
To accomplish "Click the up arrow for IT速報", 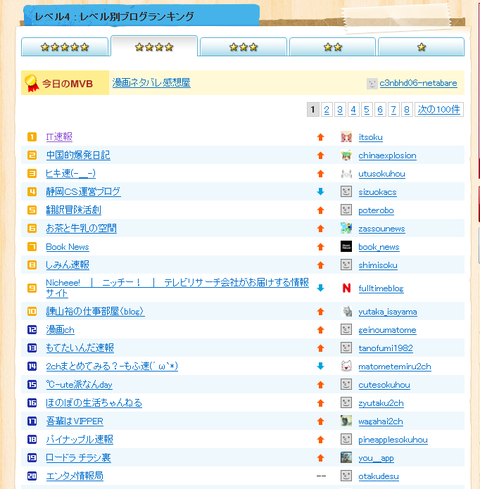I will [x=321, y=137].
